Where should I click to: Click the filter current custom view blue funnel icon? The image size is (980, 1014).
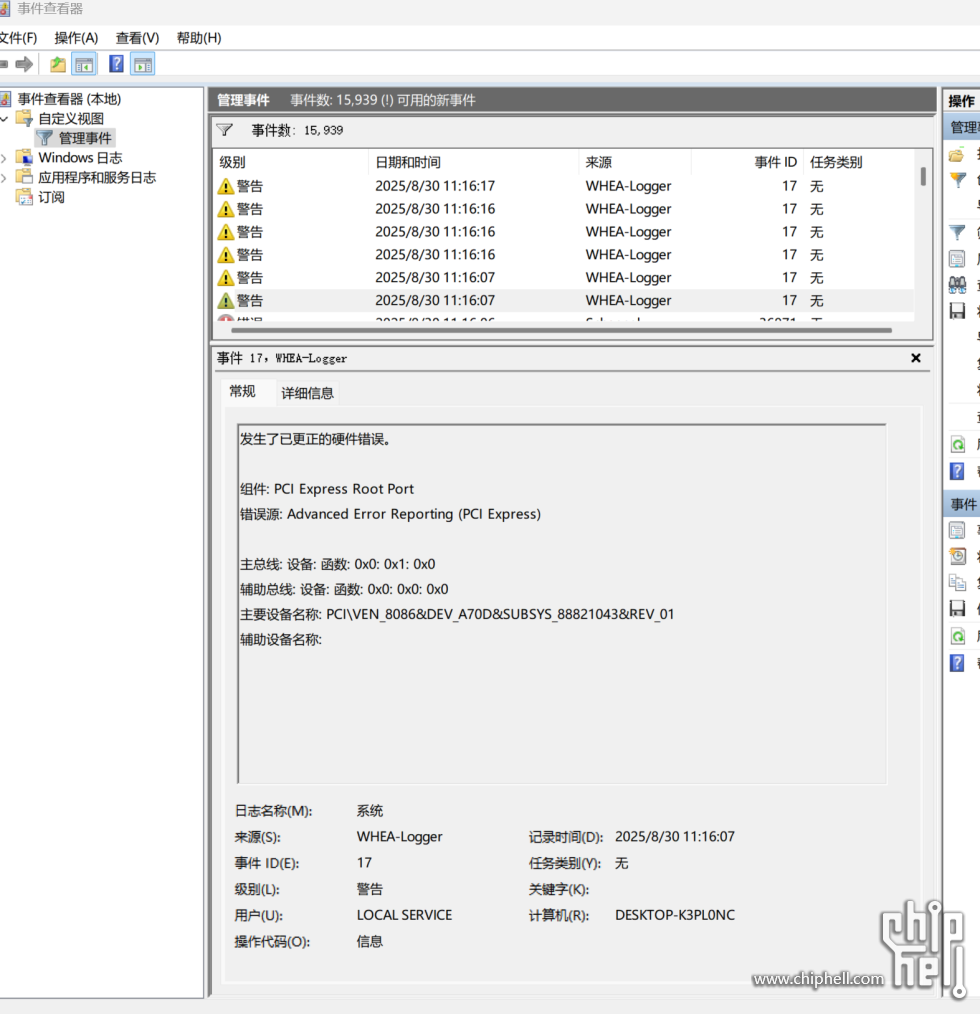point(957,233)
